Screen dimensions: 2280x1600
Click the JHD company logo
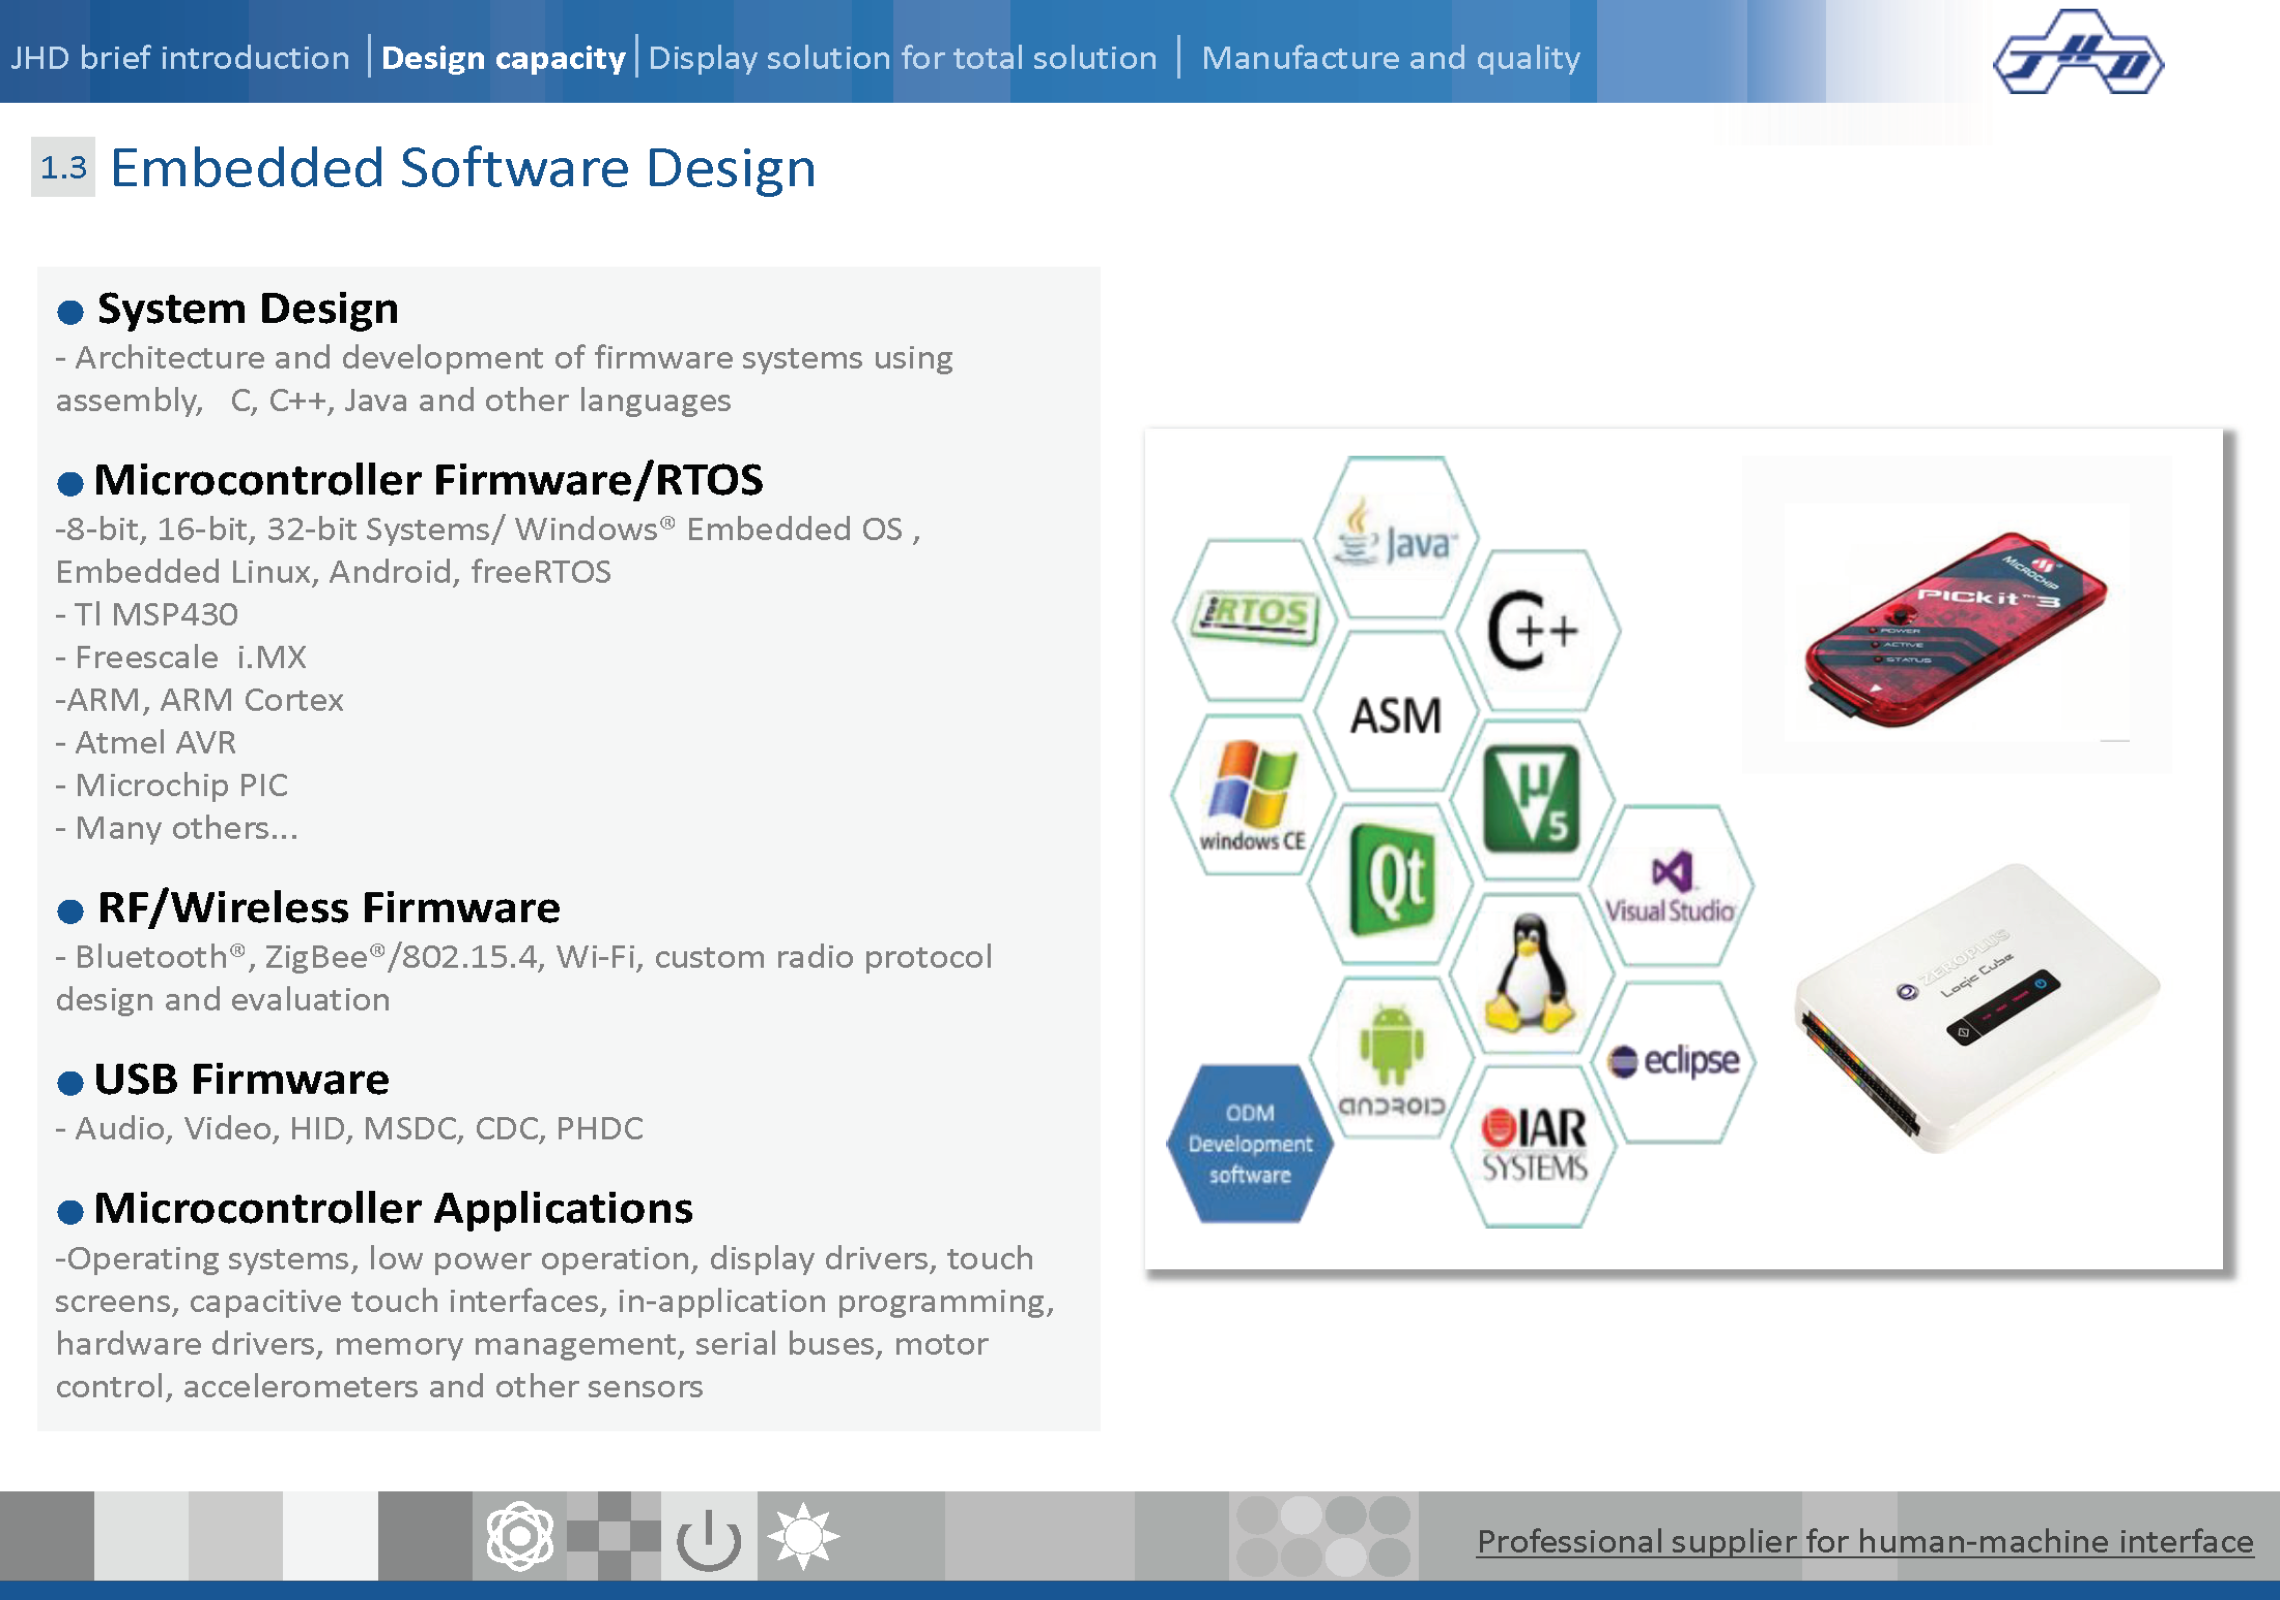click(2078, 54)
